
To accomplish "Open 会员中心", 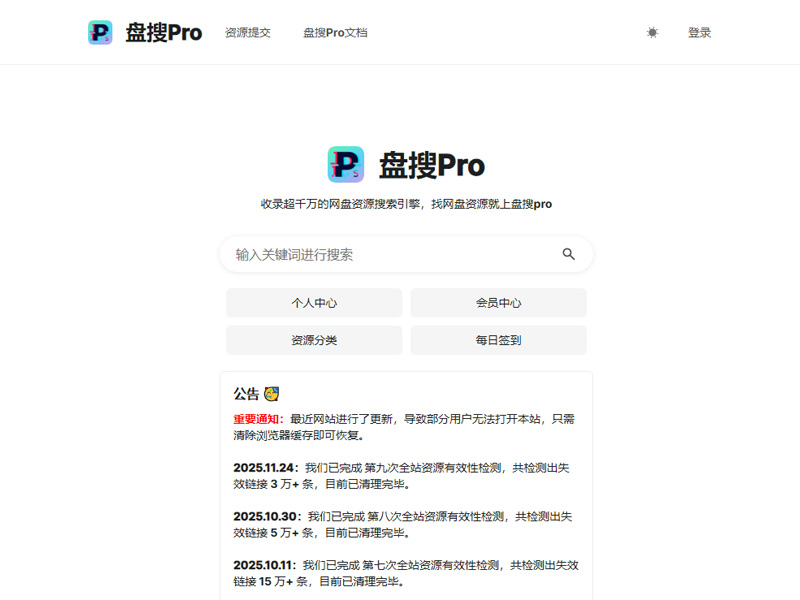I will 499,303.
